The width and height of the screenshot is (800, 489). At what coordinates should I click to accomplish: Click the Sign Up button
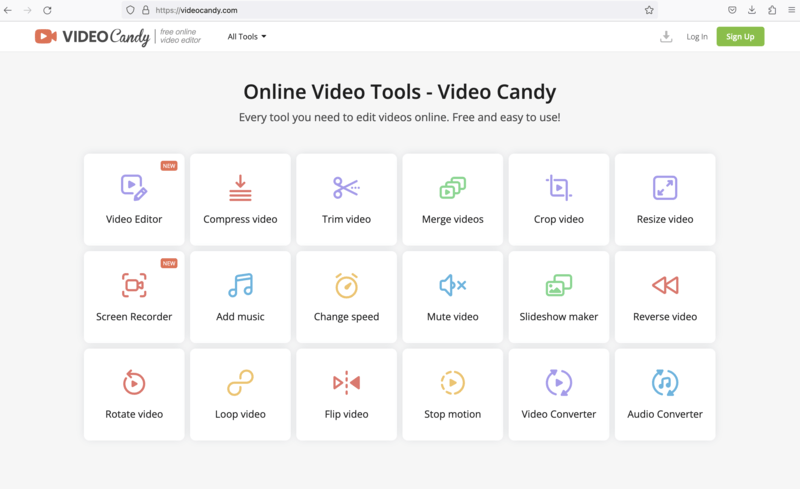tap(740, 37)
